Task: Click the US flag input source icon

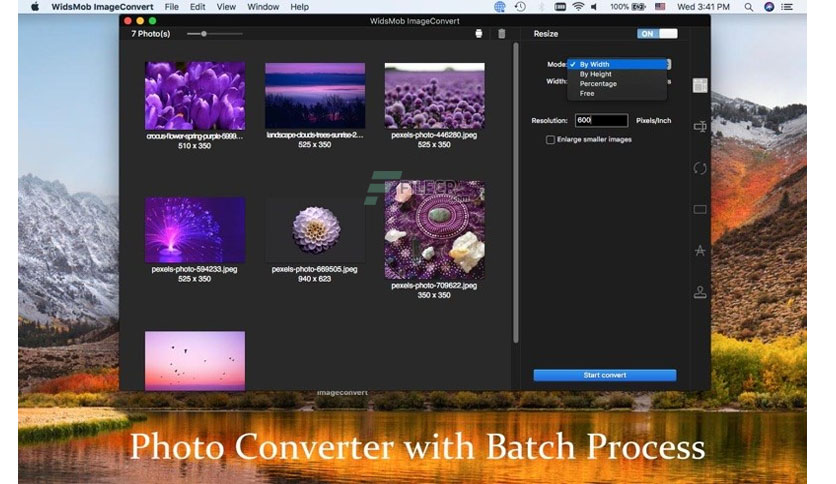Action: 660,7
